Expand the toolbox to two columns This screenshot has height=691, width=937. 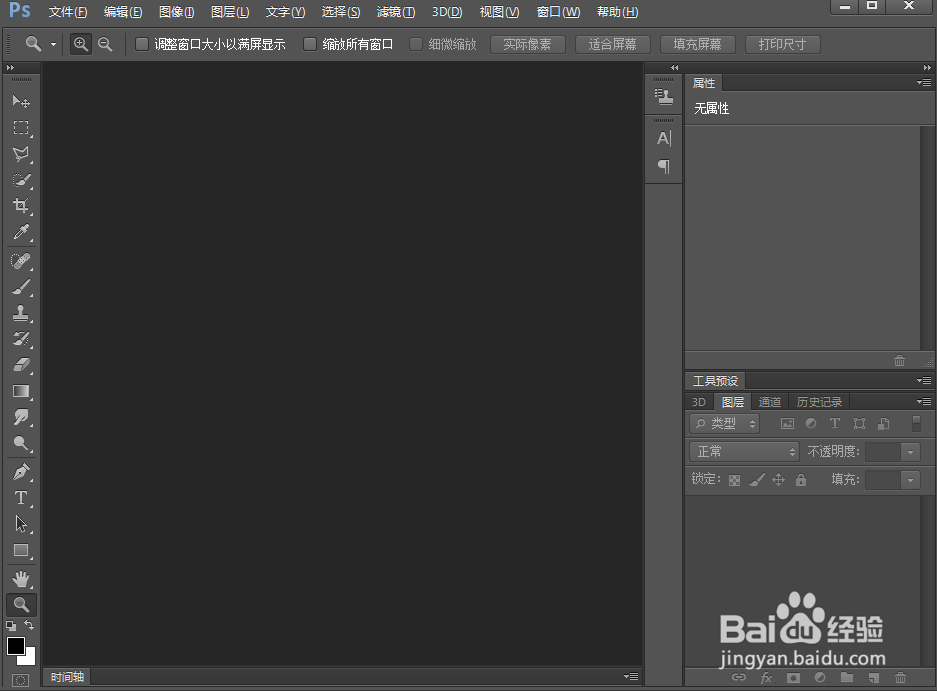pyautogui.click(x=10, y=68)
